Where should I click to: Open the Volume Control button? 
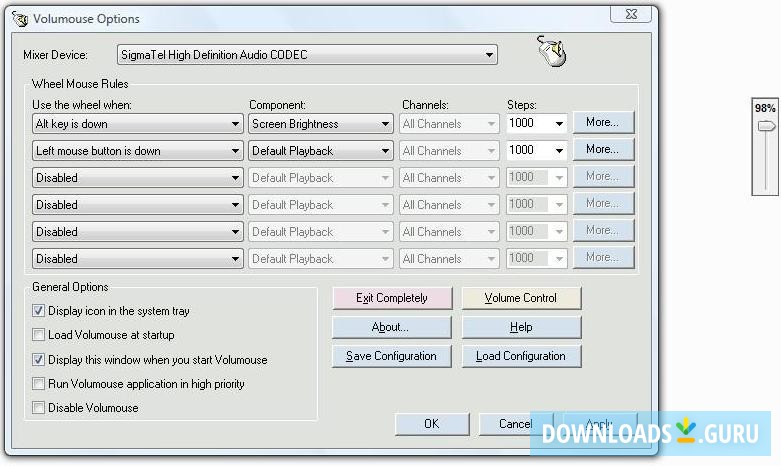click(521, 298)
